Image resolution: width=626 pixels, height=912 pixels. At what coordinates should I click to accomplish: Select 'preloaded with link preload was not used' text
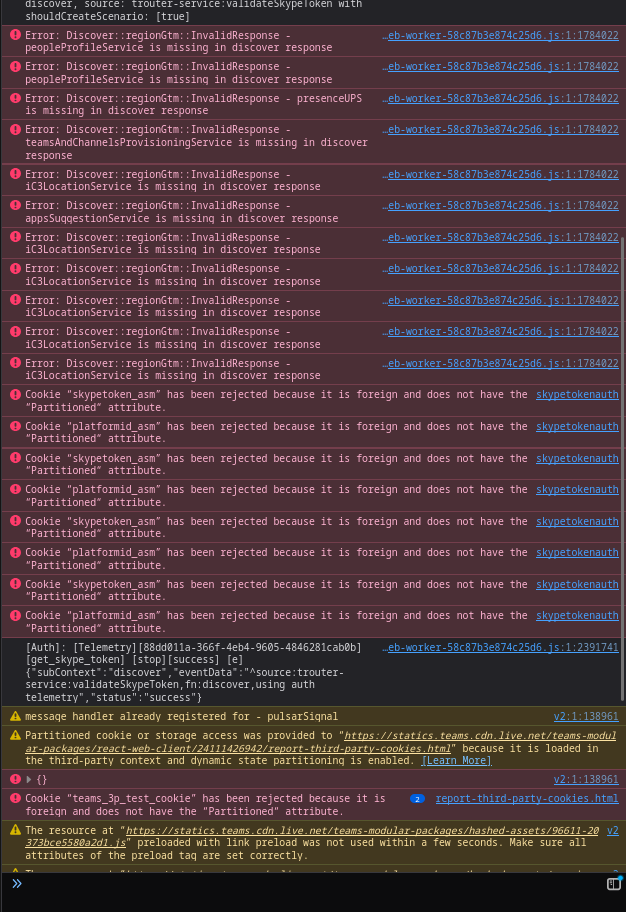(303, 843)
